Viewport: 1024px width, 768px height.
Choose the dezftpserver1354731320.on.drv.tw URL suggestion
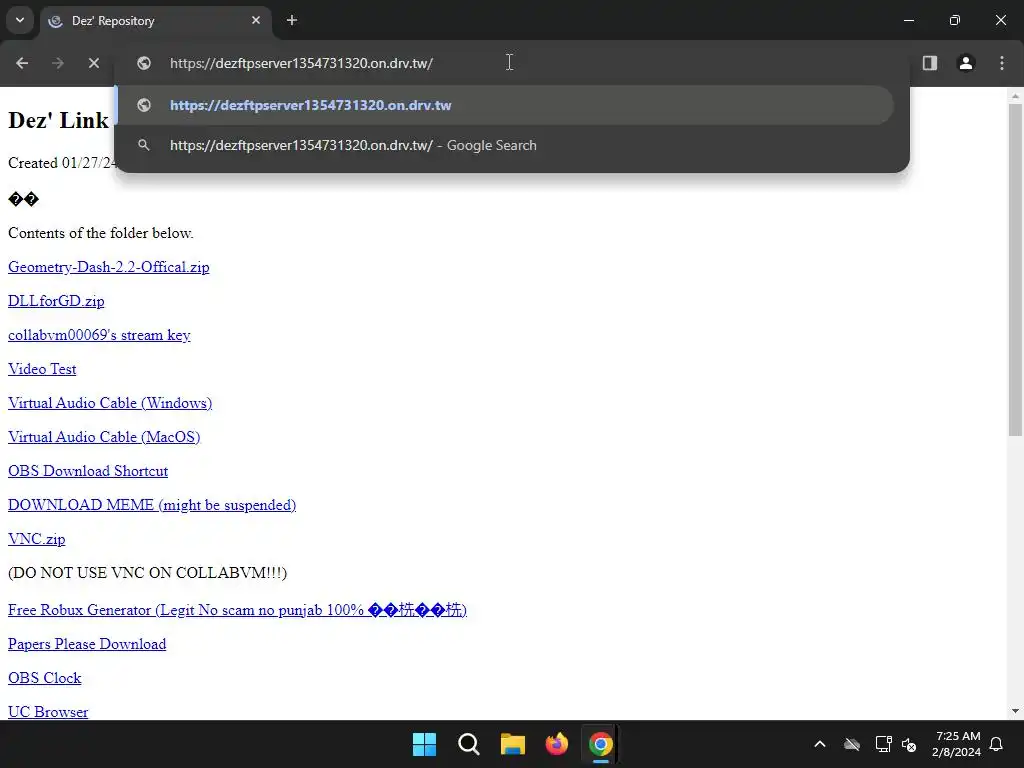(505, 105)
